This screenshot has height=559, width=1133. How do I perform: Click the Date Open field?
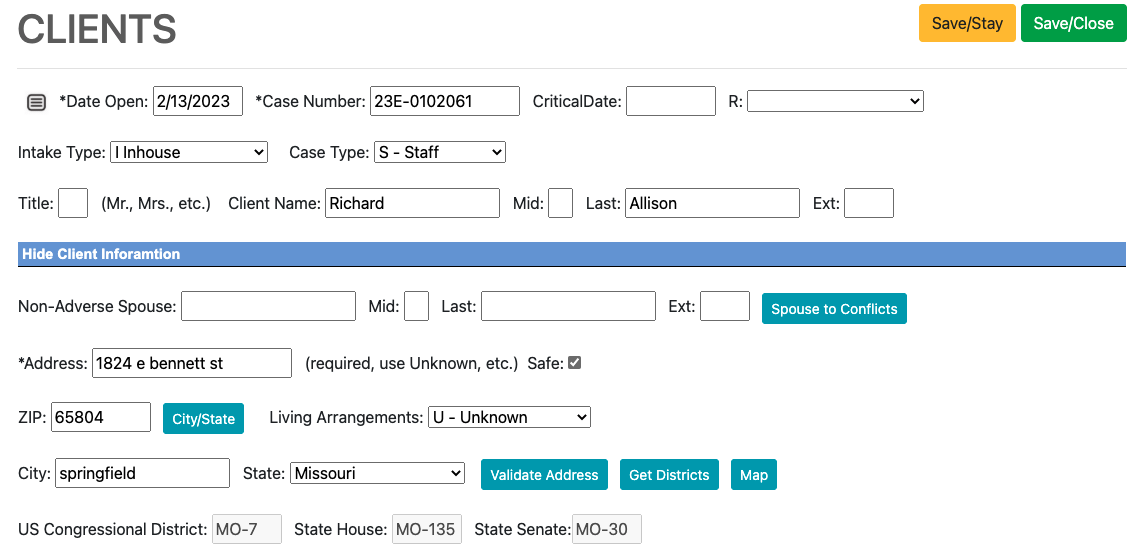click(197, 101)
